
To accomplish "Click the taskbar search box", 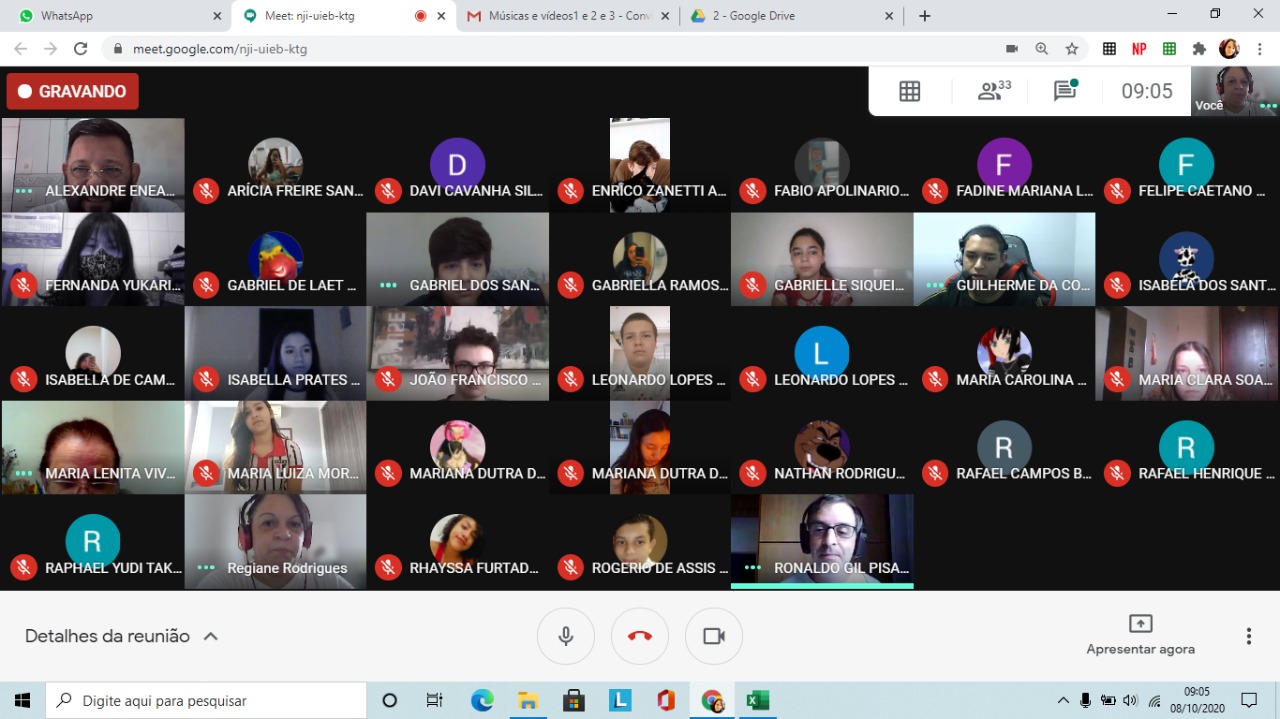I will 206,700.
